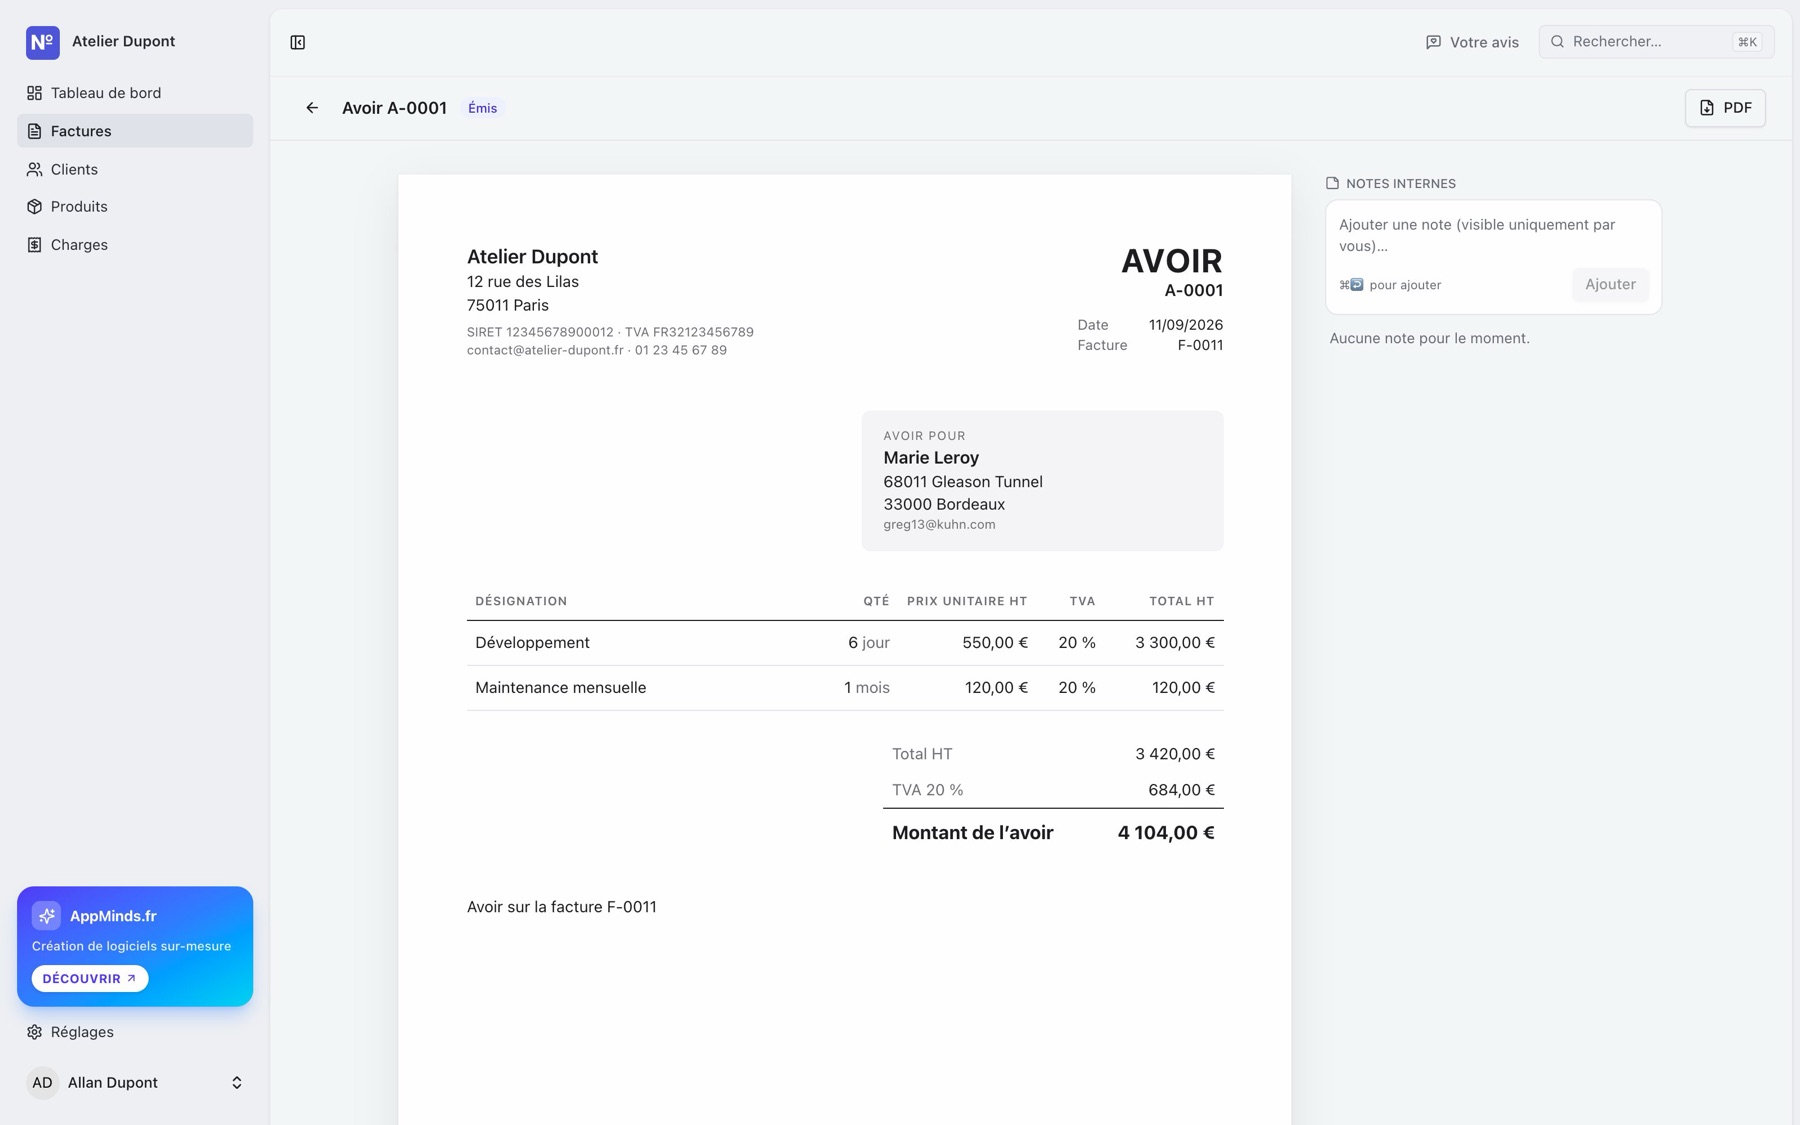Click the Marie Leroy client name
The image size is (1800, 1125).
(931, 458)
